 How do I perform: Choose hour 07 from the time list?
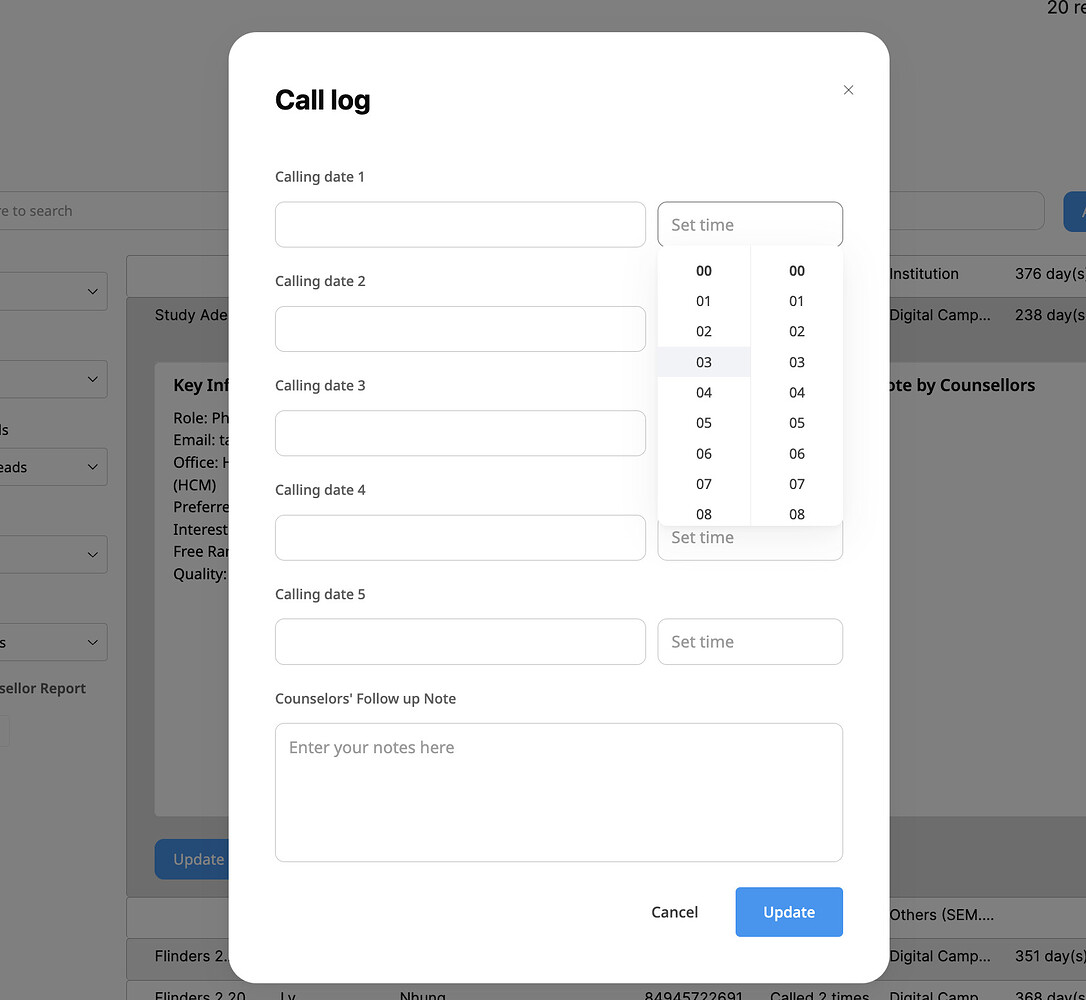point(703,484)
